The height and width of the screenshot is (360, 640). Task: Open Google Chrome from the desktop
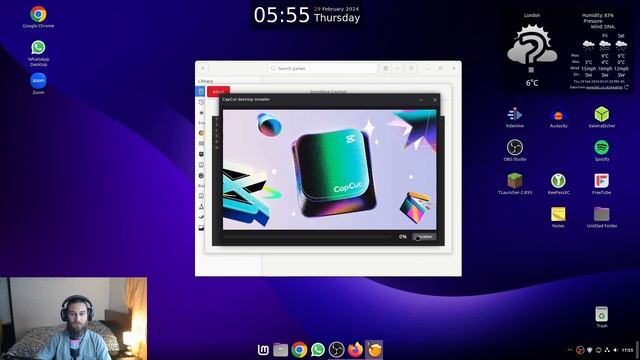(38, 17)
